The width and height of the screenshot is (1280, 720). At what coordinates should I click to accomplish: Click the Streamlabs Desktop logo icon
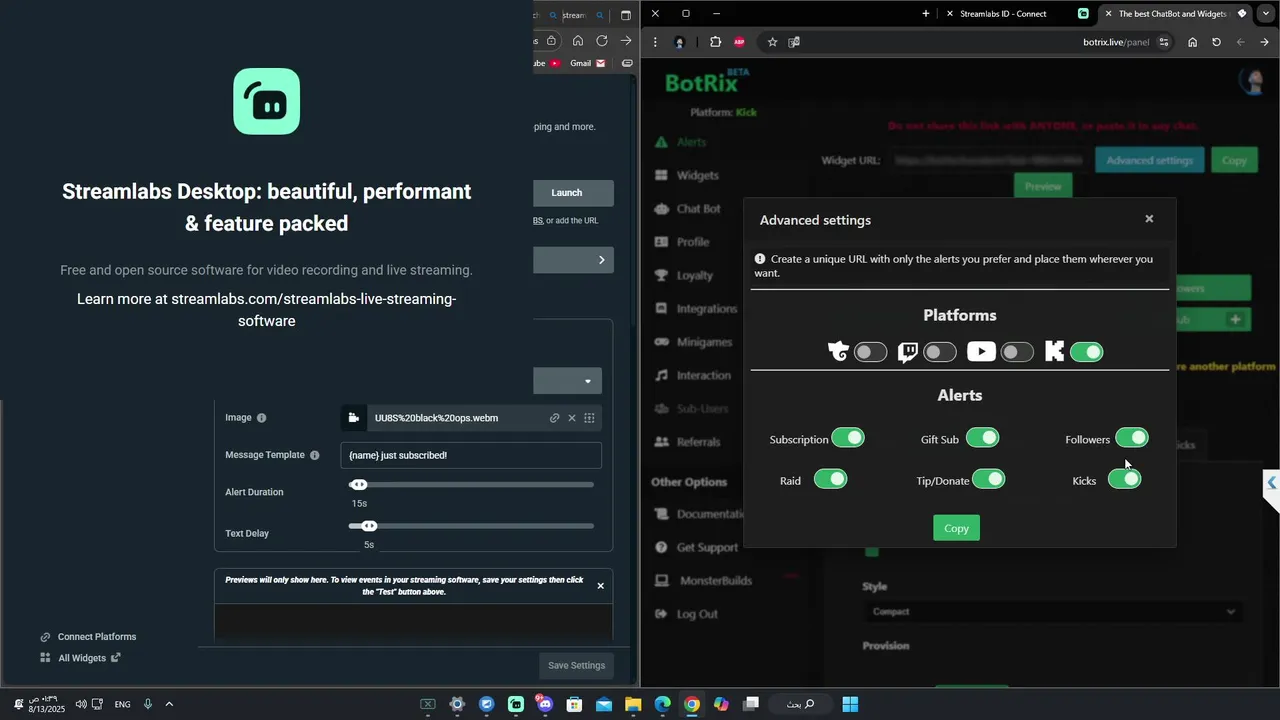point(267,101)
